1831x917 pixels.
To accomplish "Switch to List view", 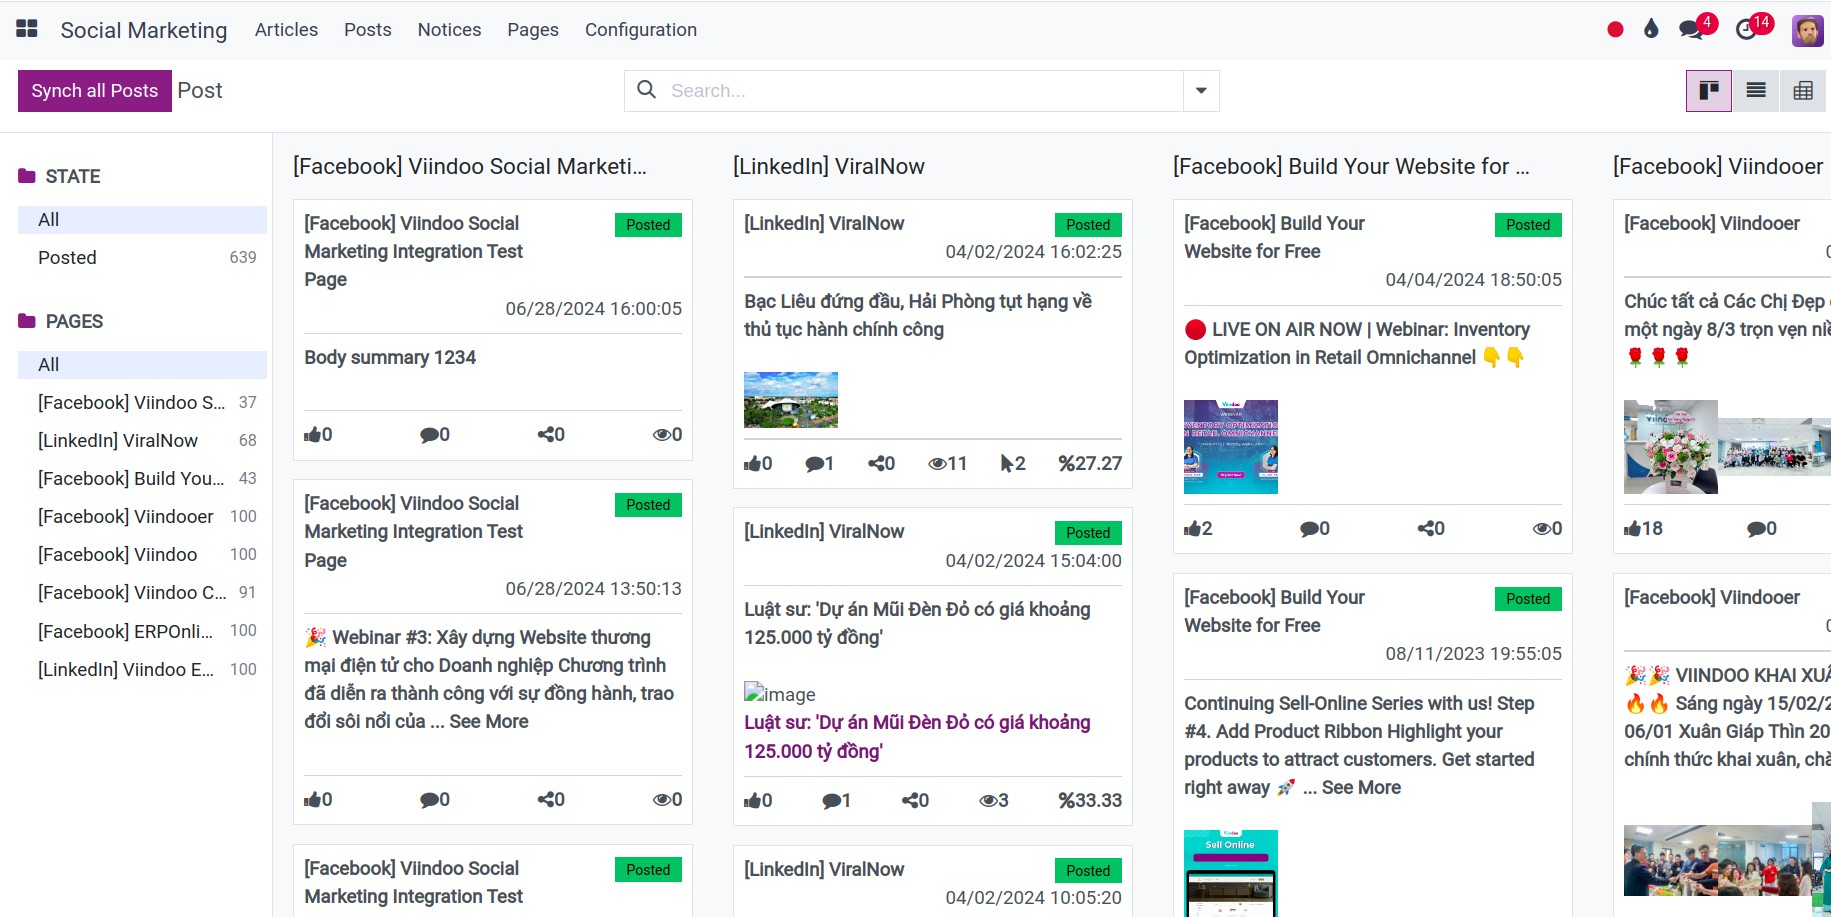I will pyautogui.click(x=1756, y=91).
